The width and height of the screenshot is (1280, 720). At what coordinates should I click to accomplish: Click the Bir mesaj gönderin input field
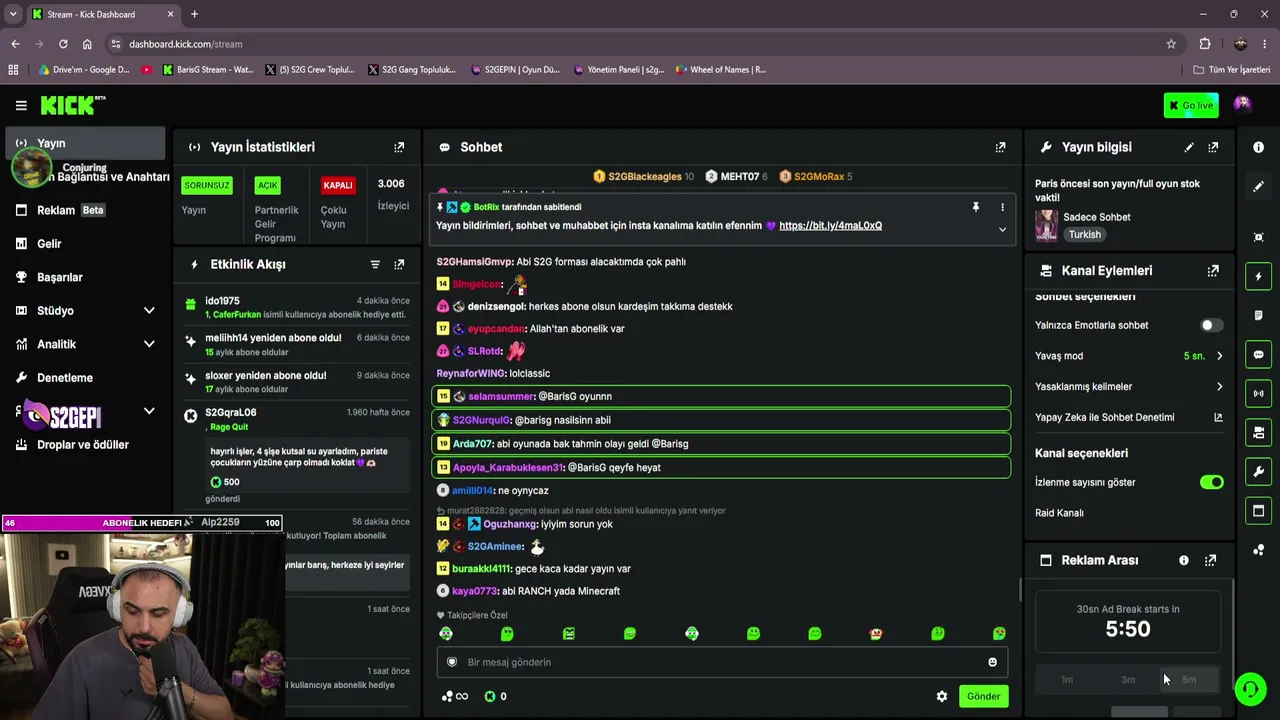722,662
